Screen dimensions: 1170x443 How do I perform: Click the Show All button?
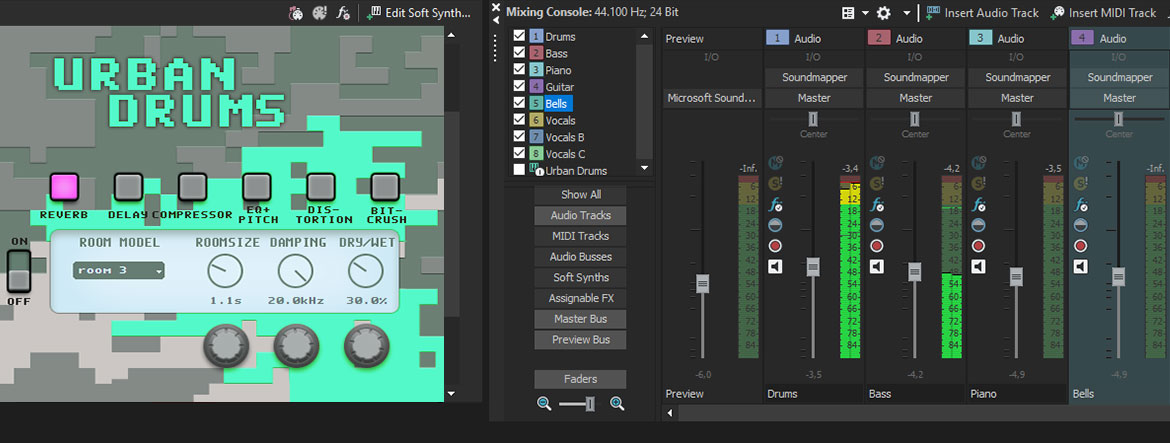581,194
